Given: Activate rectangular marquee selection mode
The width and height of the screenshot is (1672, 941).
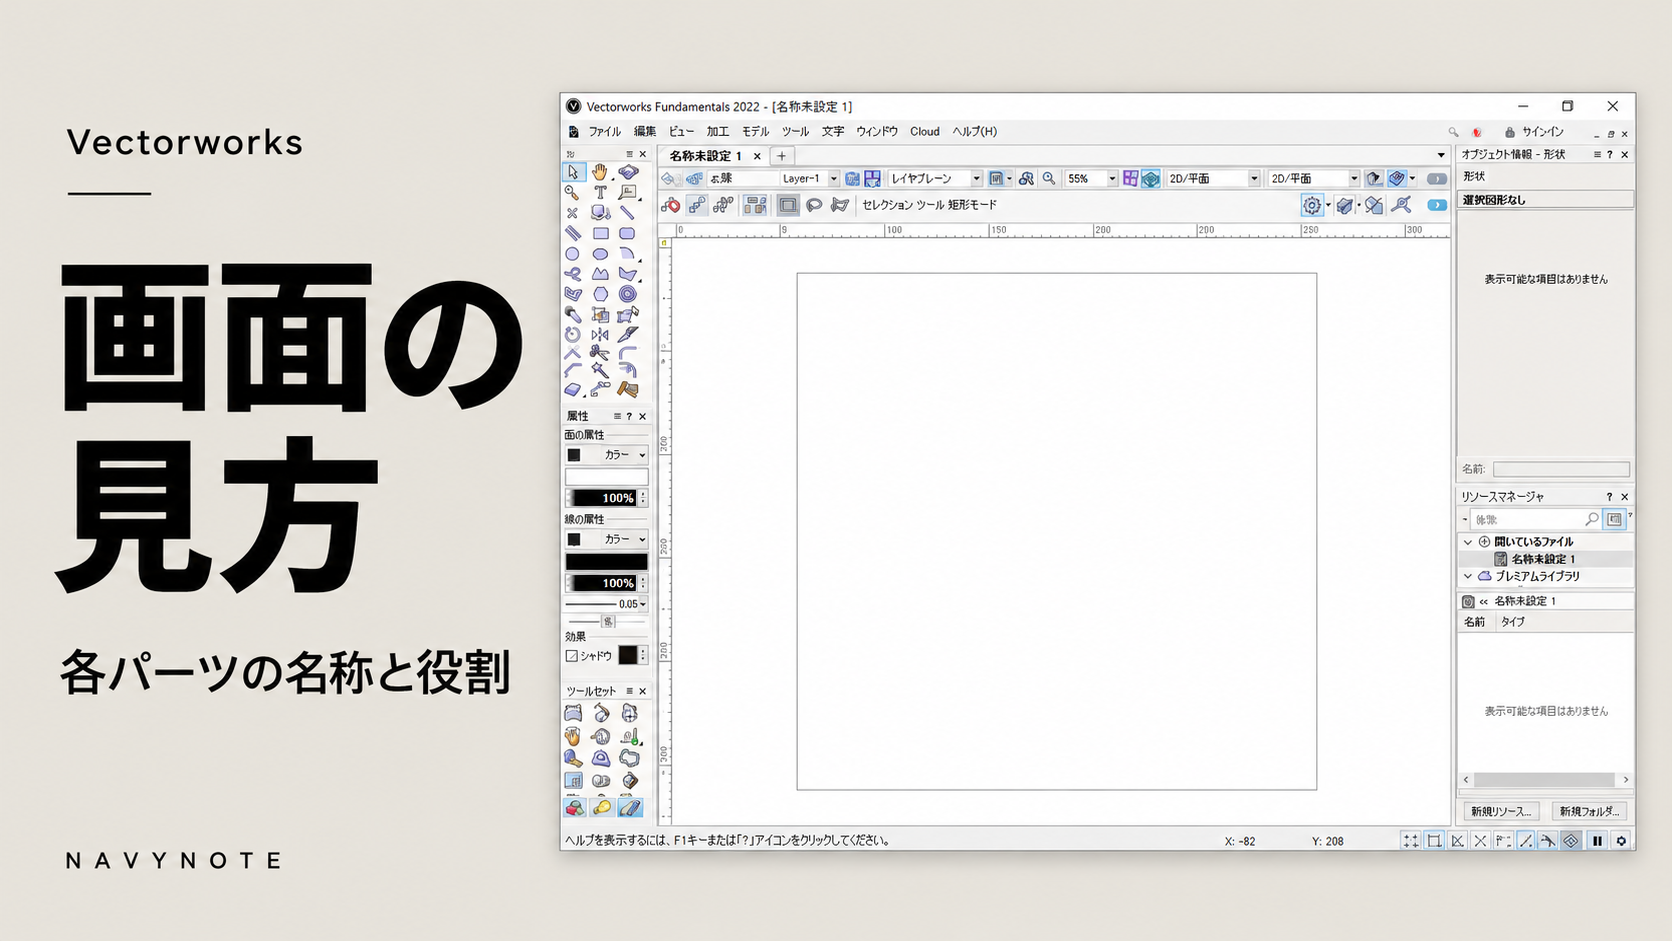Looking at the screenshot, I should click(x=788, y=205).
